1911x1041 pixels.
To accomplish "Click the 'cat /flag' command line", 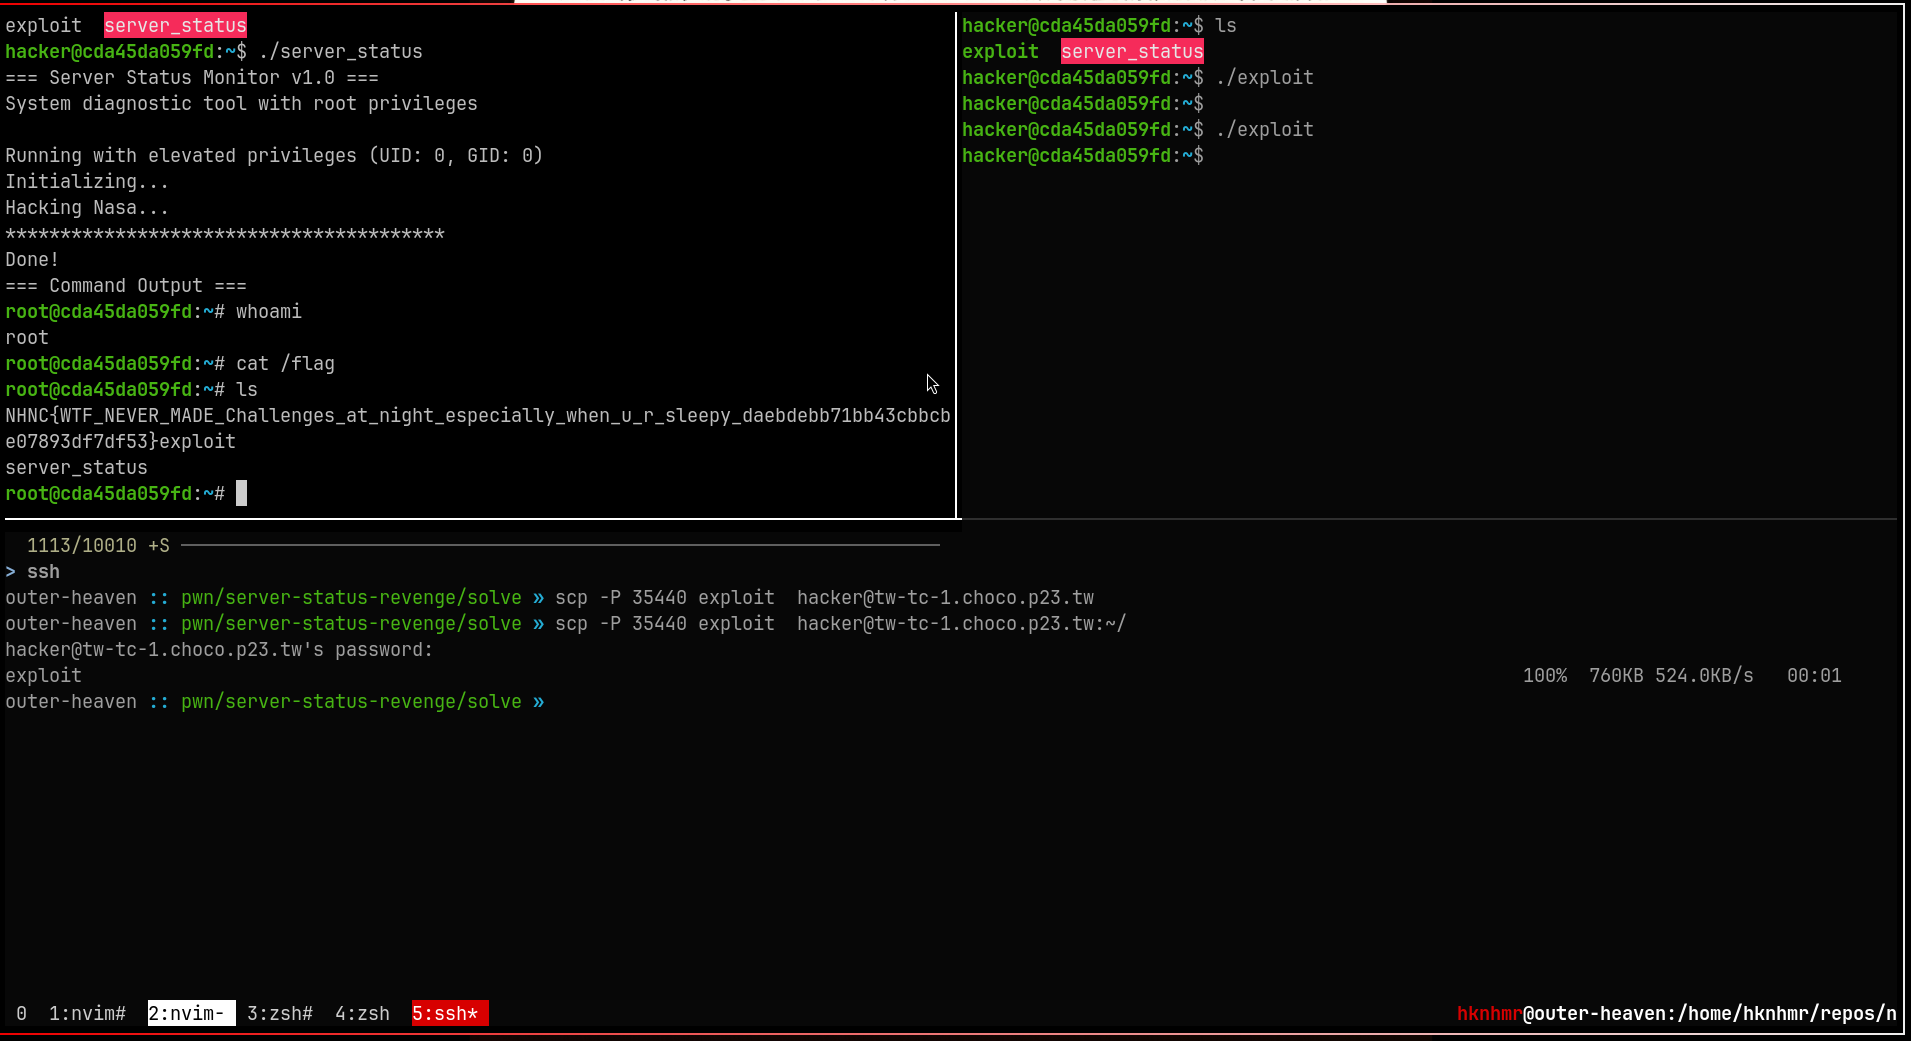I will pyautogui.click(x=285, y=364).
